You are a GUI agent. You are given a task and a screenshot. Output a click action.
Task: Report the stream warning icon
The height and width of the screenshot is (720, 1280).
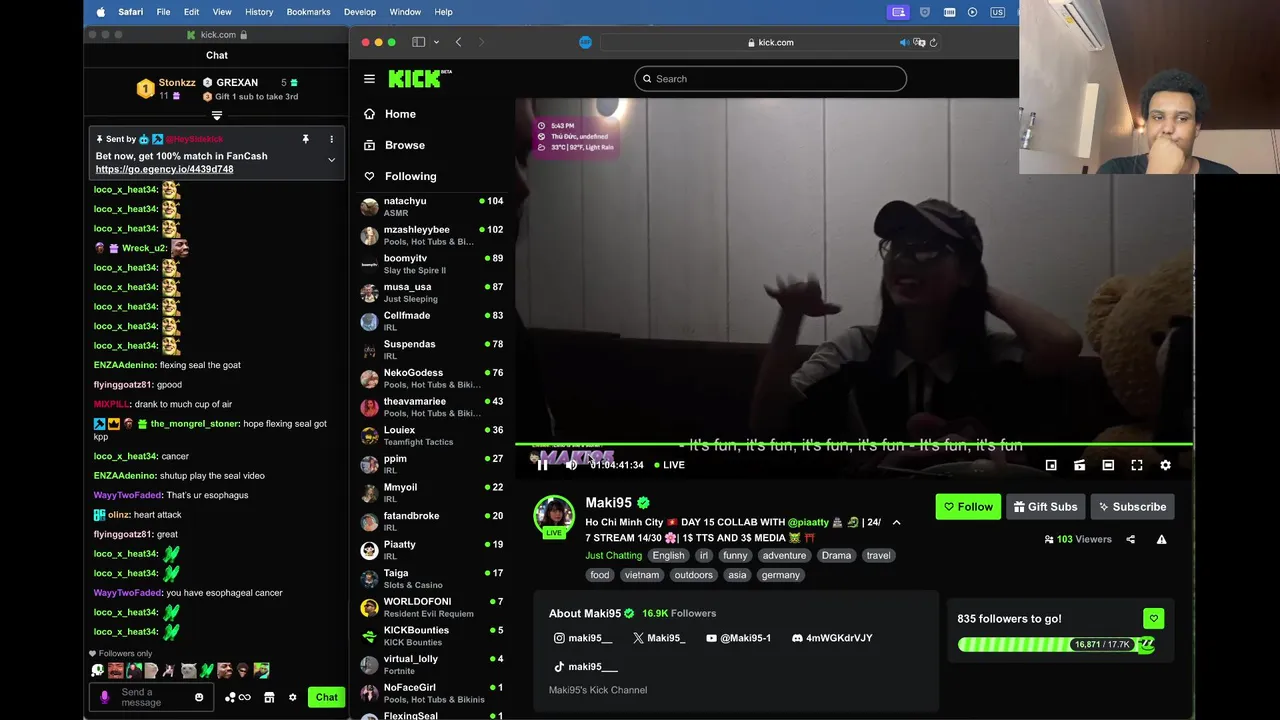[x=1161, y=539]
